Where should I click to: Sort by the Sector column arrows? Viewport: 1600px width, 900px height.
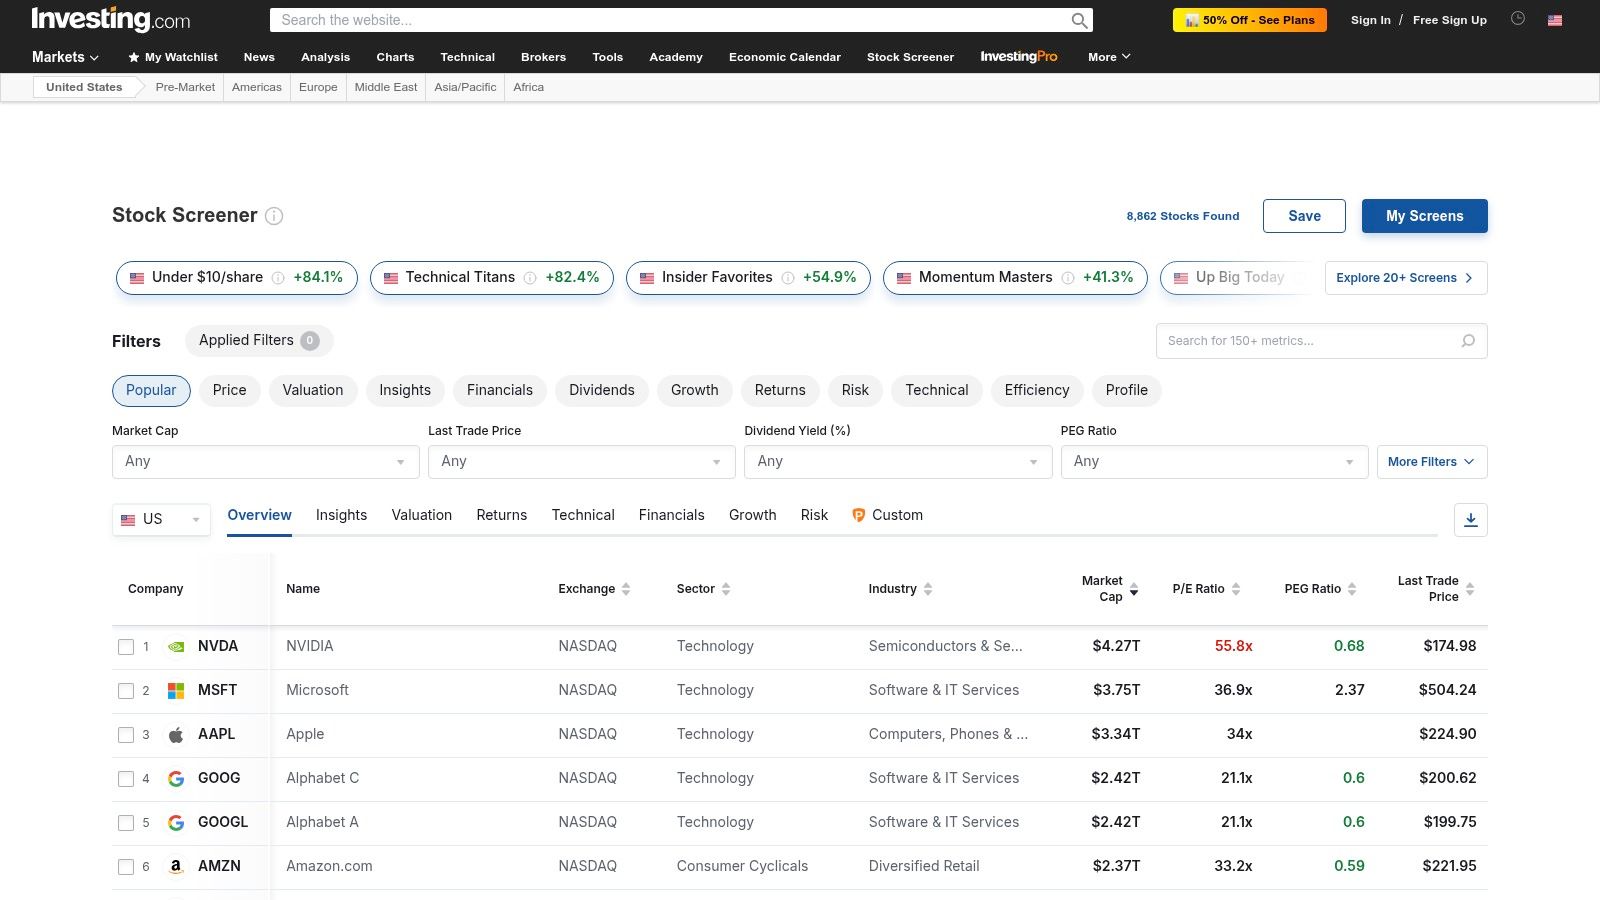tap(726, 589)
